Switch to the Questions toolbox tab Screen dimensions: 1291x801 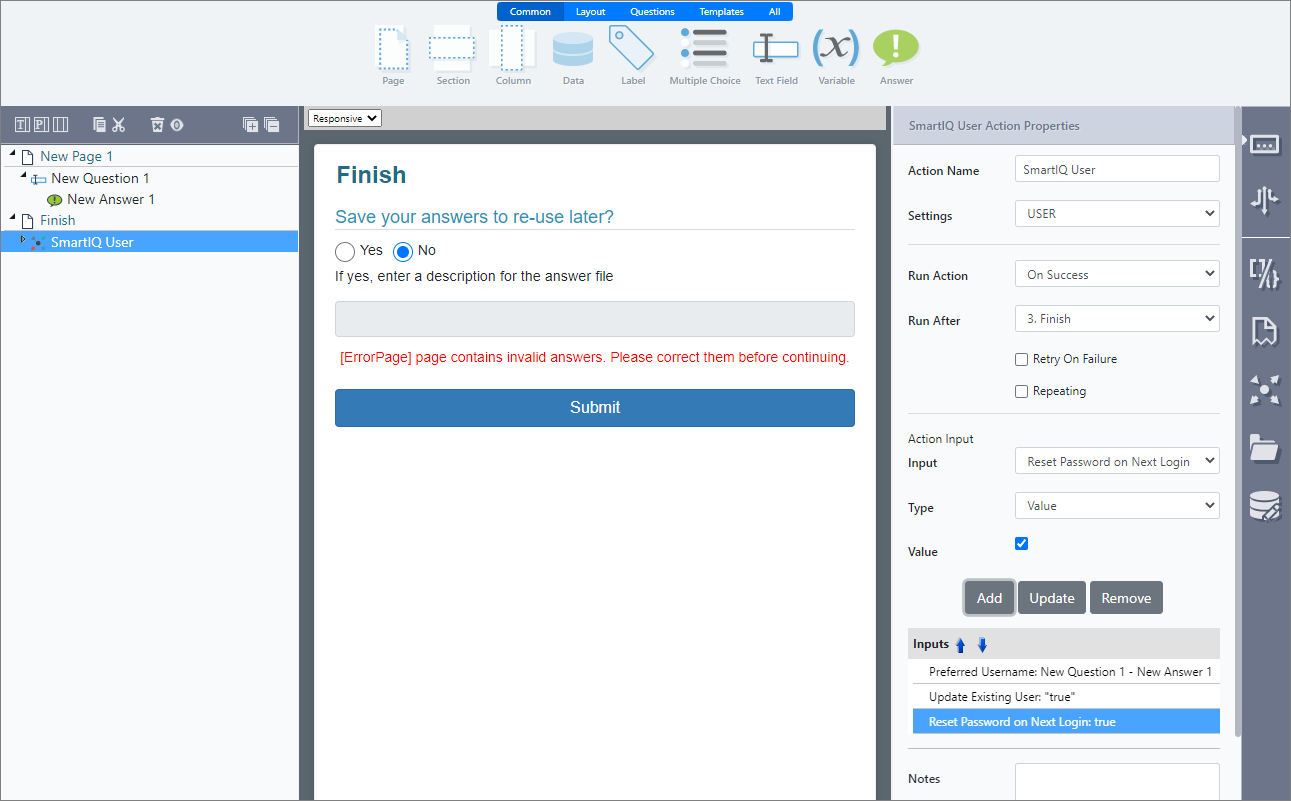tap(652, 12)
